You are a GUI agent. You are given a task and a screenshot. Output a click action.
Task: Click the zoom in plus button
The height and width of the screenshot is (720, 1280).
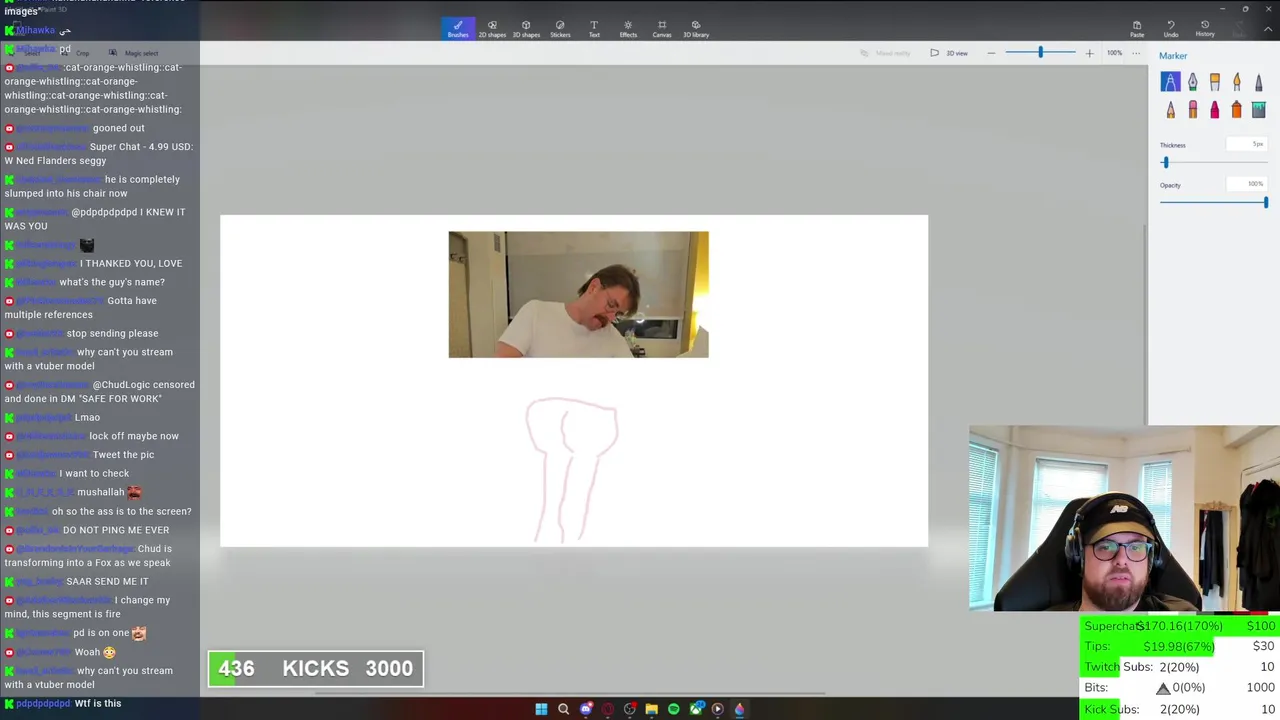pos(1089,53)
